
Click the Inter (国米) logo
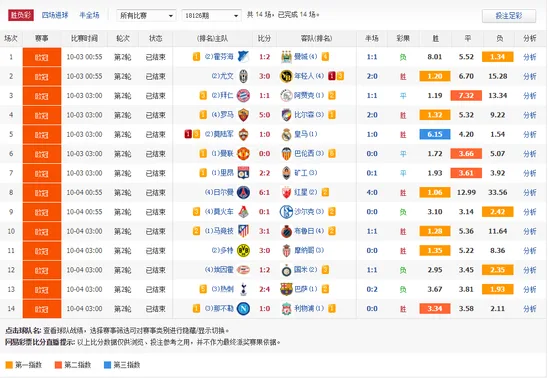coord(286,270)
